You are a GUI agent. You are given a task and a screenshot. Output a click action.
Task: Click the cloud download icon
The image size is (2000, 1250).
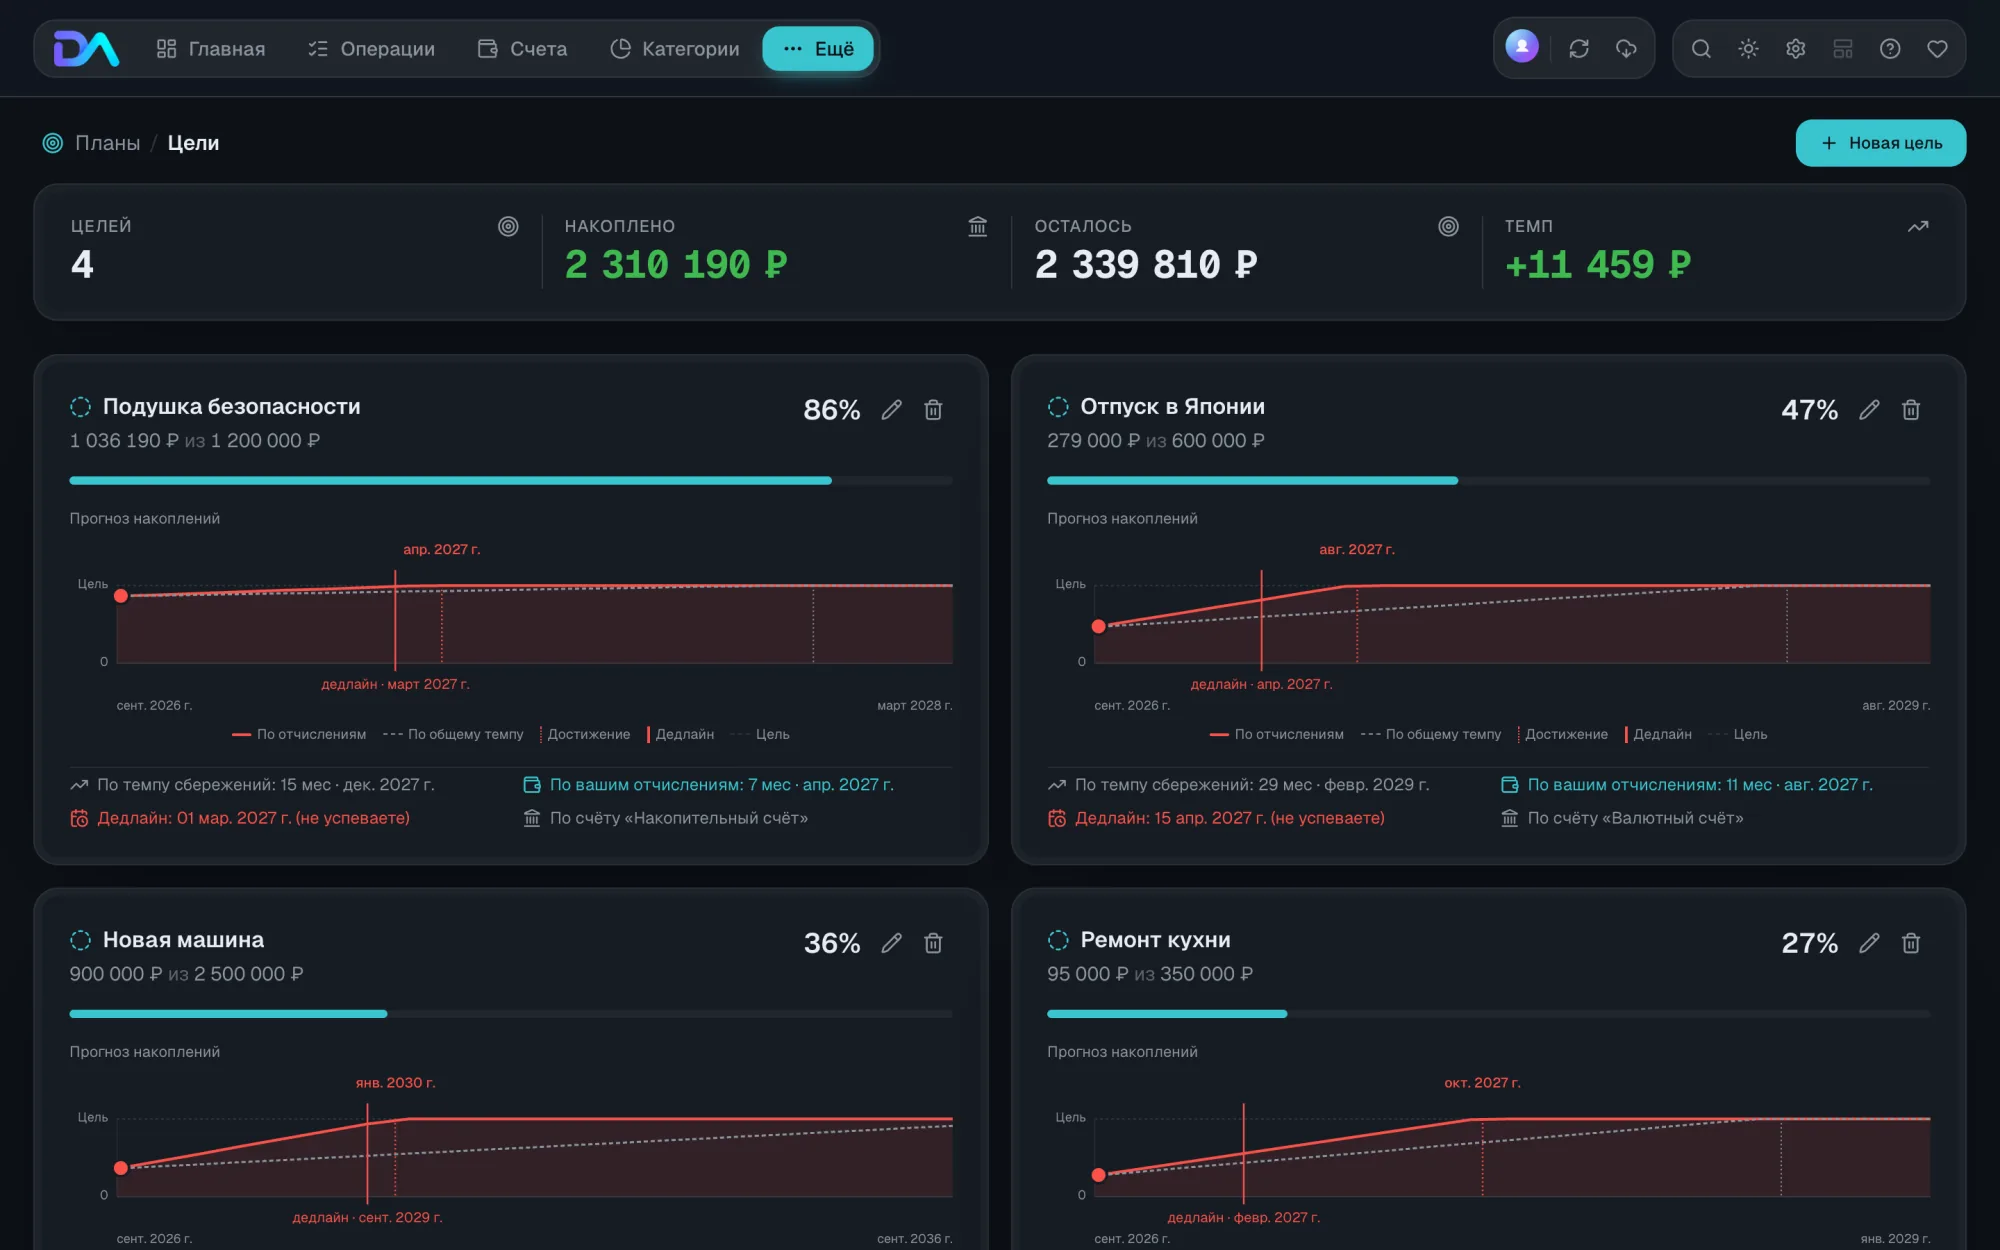(x=1626, y=49)
